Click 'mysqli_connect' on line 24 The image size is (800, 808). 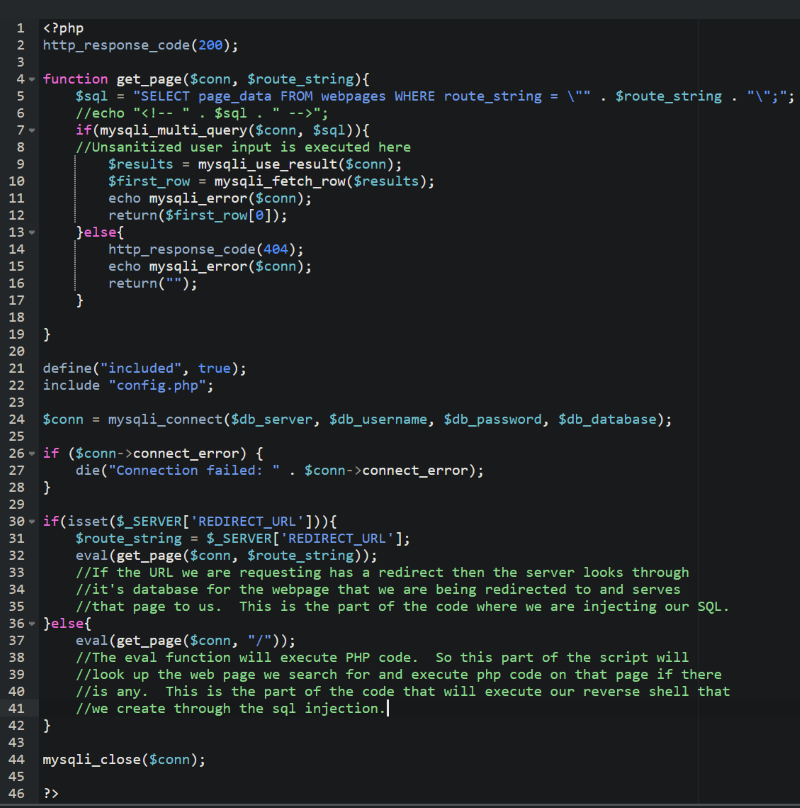165,419
